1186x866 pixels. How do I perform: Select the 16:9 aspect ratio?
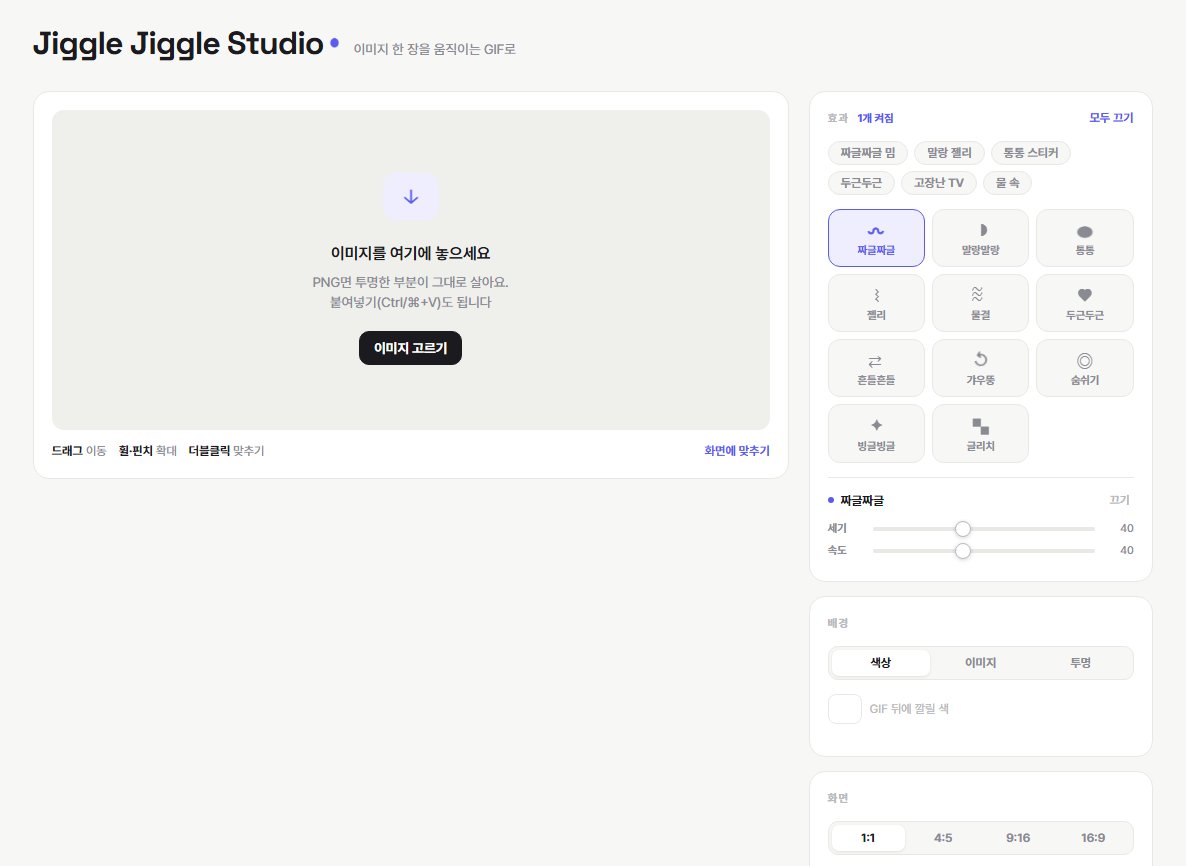[x=1093, y=838]
